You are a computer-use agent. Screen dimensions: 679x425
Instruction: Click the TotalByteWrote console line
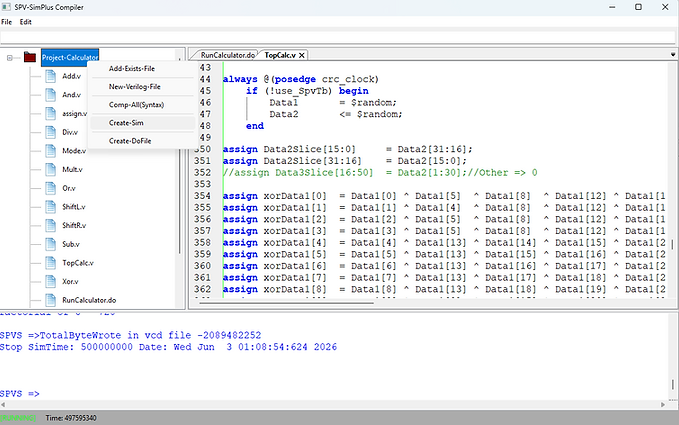[x=130, y=335]
